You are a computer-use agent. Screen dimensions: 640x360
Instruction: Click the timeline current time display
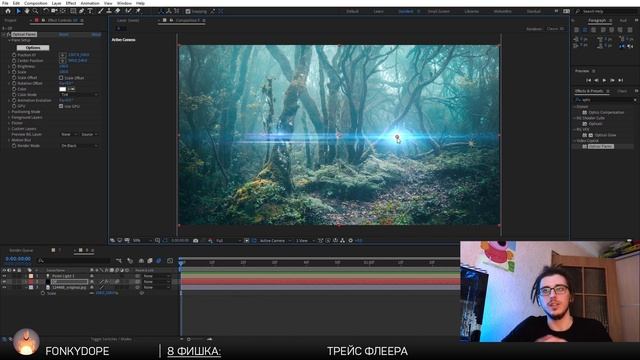click(18, 259)
